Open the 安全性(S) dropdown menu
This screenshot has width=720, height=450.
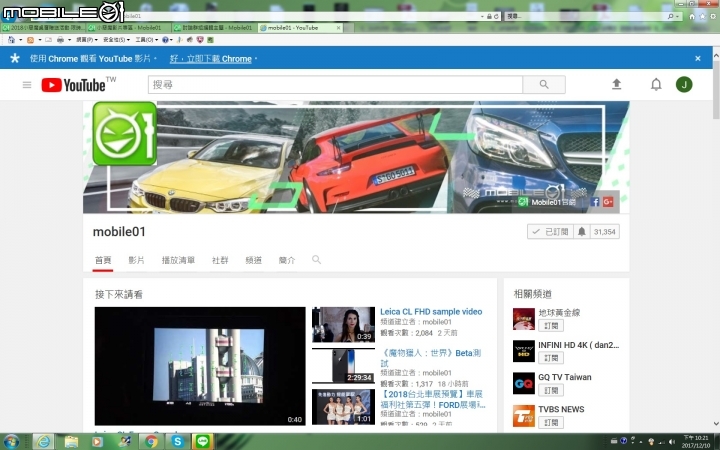coord(116,40)
